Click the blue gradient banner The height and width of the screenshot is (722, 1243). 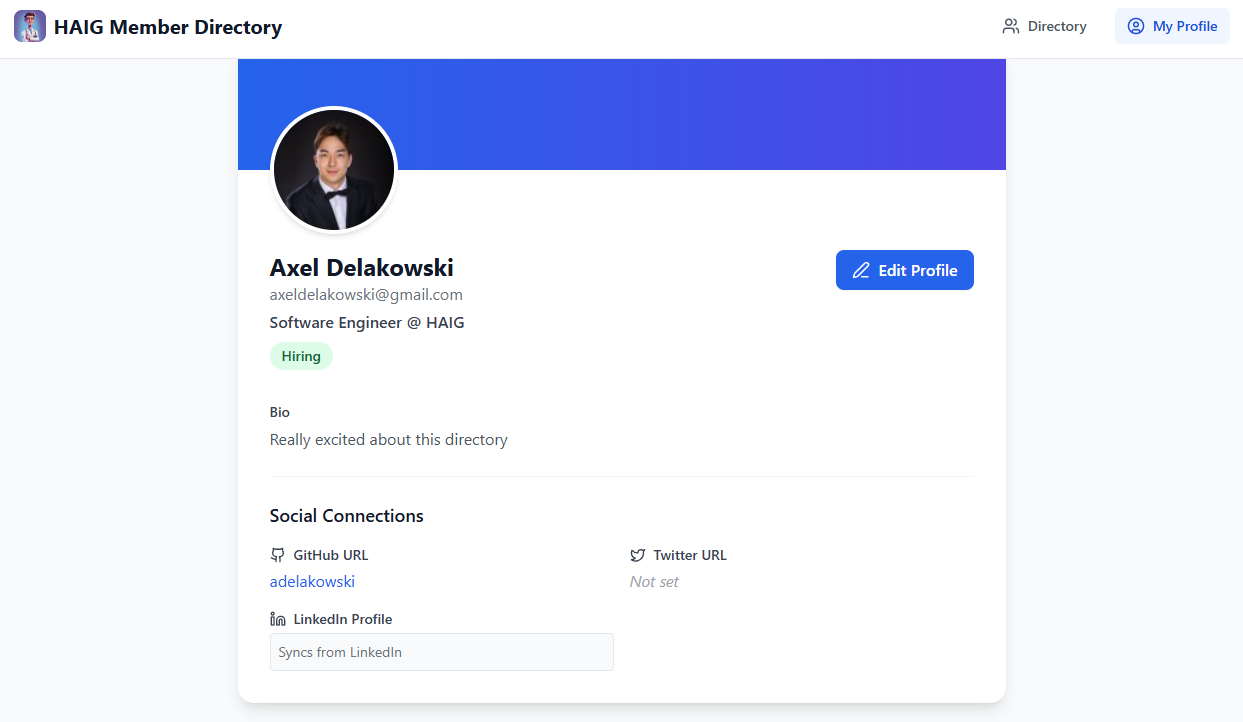700,110
